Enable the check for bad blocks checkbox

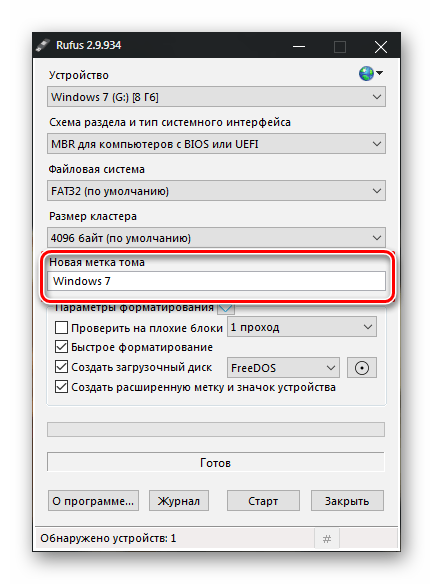(61, 328)
